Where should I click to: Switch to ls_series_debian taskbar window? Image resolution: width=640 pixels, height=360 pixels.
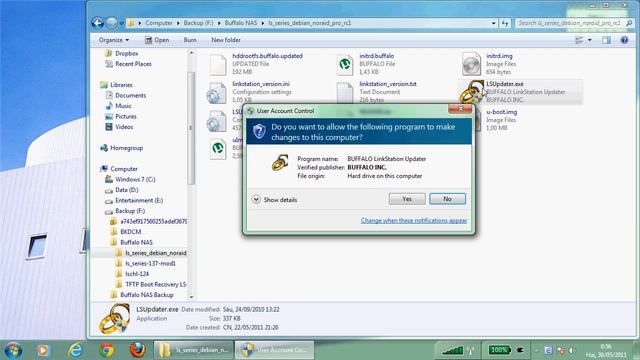pyautogui.click(x=193, y=350)
